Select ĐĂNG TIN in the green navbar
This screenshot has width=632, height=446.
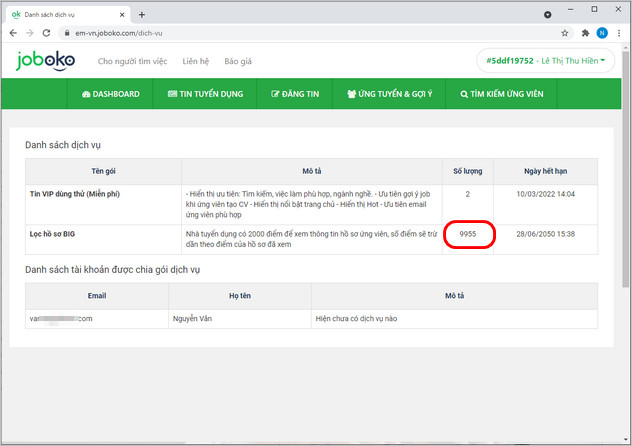tap(295, 94)
